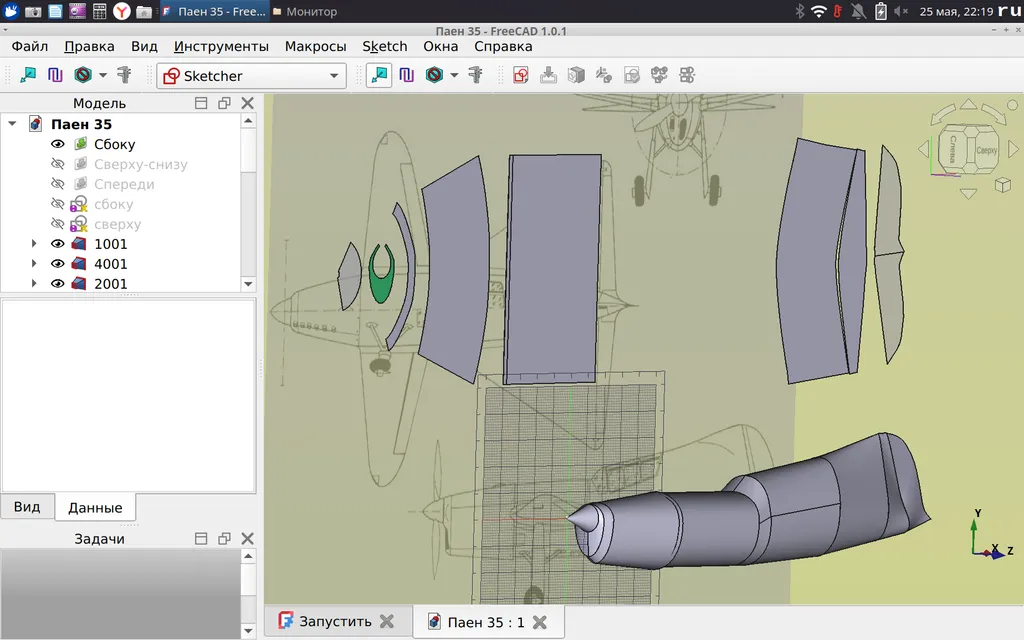Screen dimensions: 1024x640
Task: Click the Wi-Fi icon in system tray
Action: coord(819,12)
